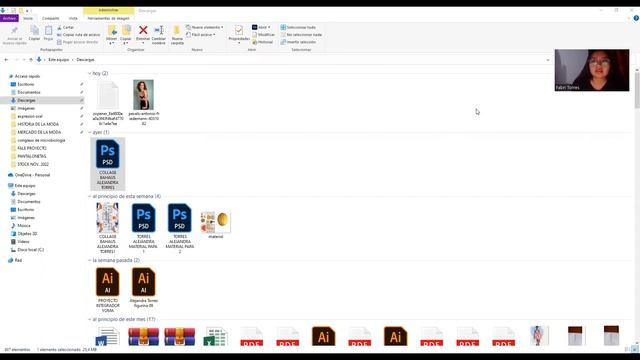
Task: Open STOCK NOV. 2022 folder in sidebar
Action: pos(30,164)
